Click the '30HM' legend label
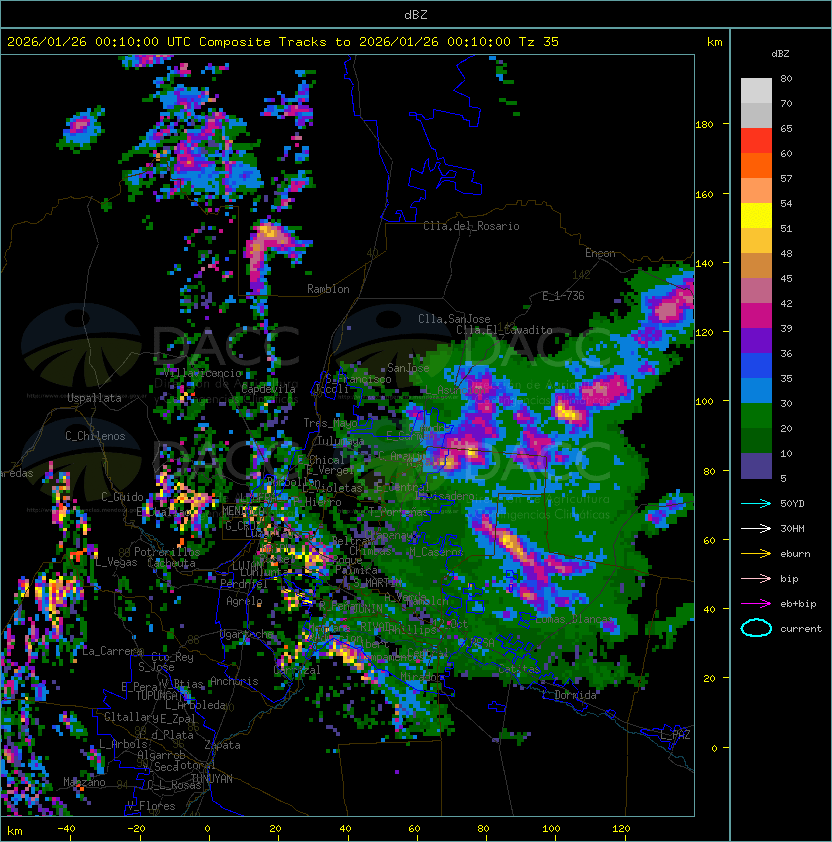 (x=792, y=529)
